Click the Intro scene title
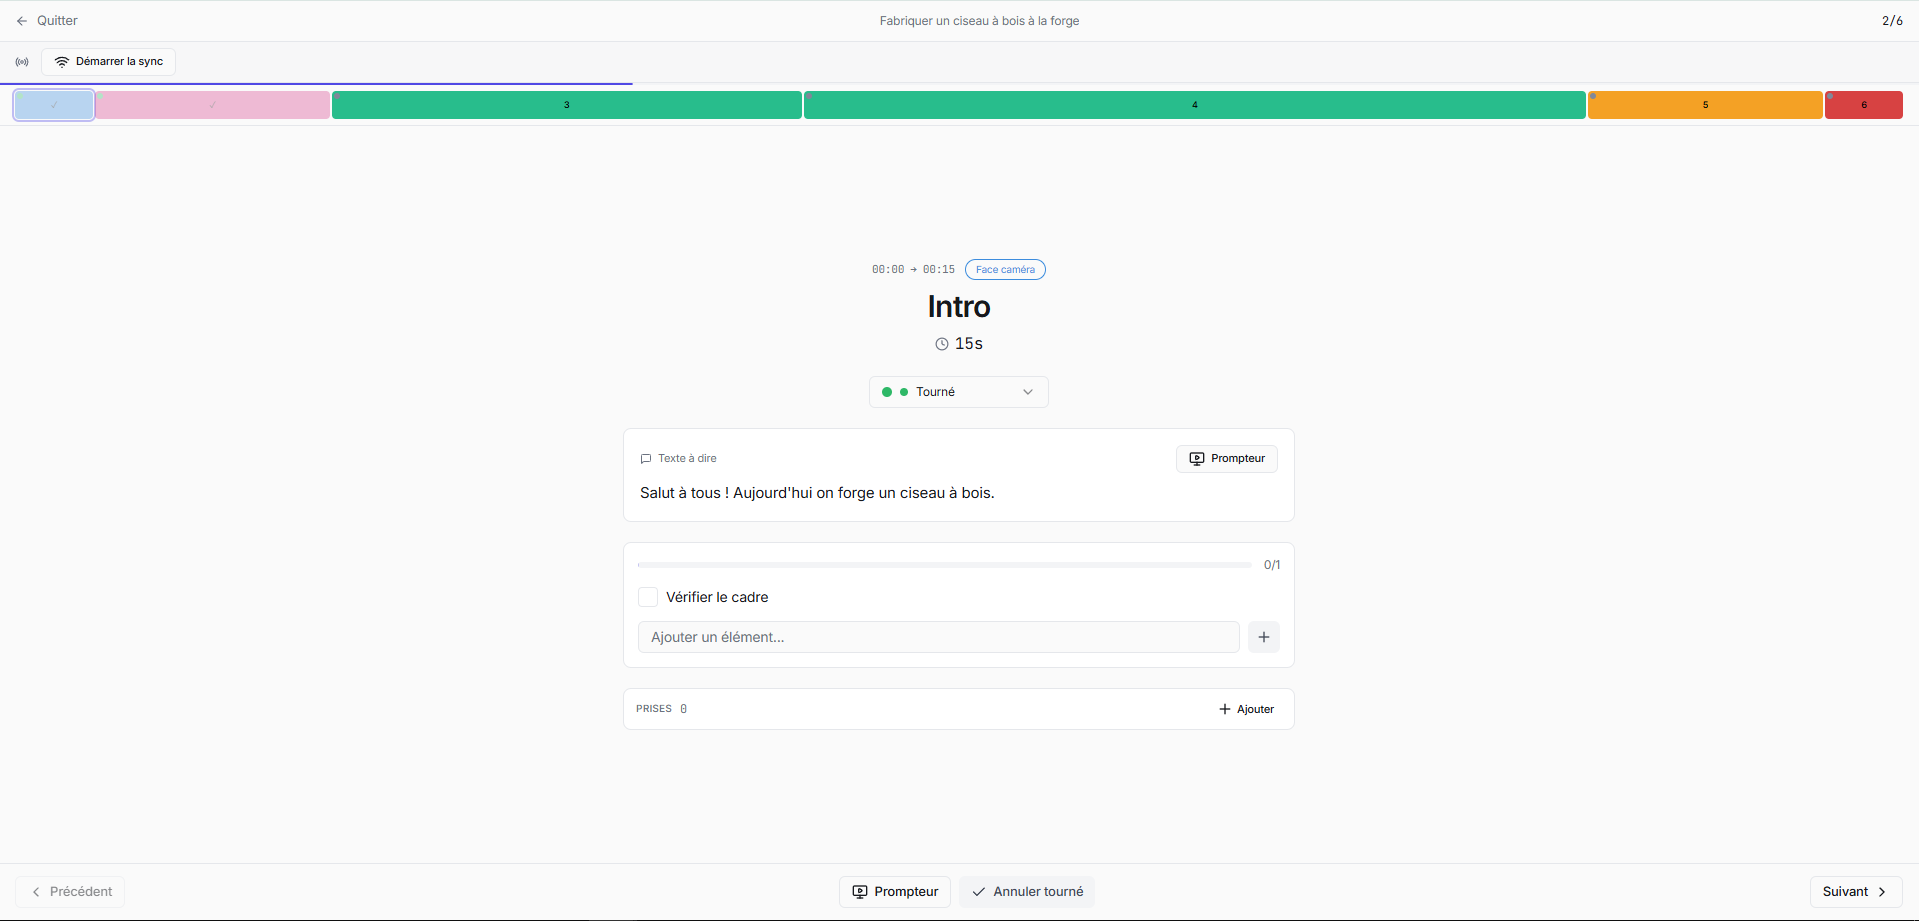 pos(959,307)
